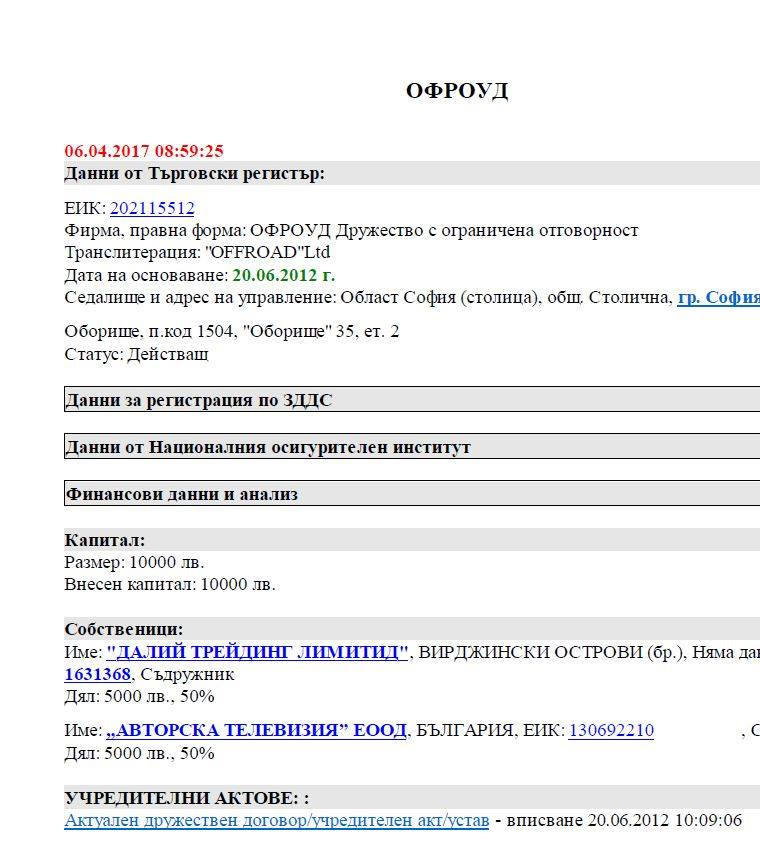This screenshot has height=841, width=760.
Task: Open 'Актуален дружествен договор/учредителен акт/устав' link
Action: pos(277,820)
